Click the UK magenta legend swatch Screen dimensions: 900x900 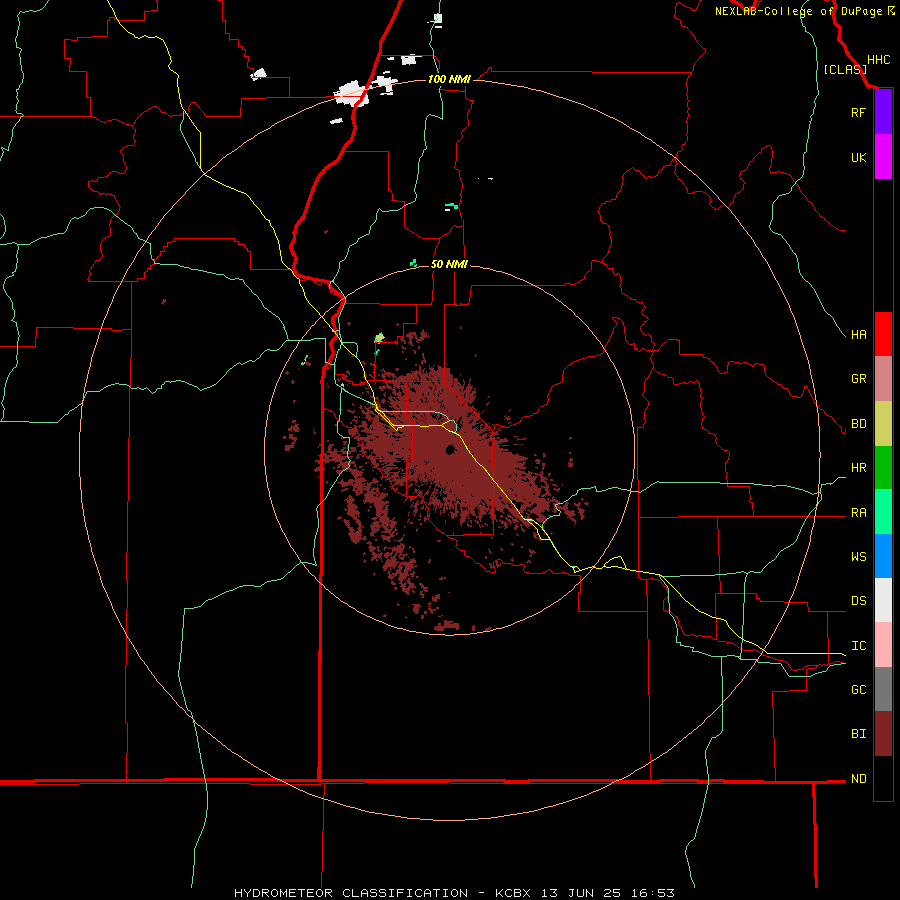883,157
